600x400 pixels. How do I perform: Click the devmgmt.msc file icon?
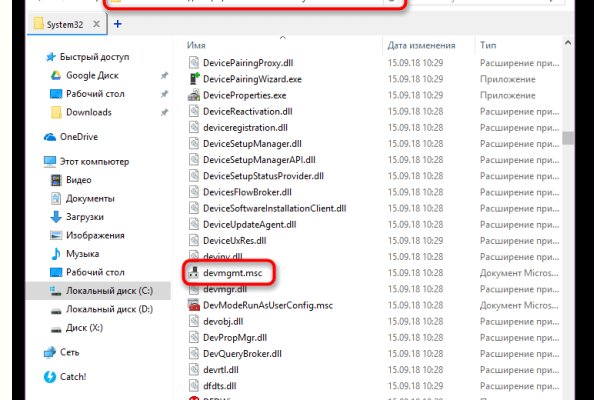point(195,272)
